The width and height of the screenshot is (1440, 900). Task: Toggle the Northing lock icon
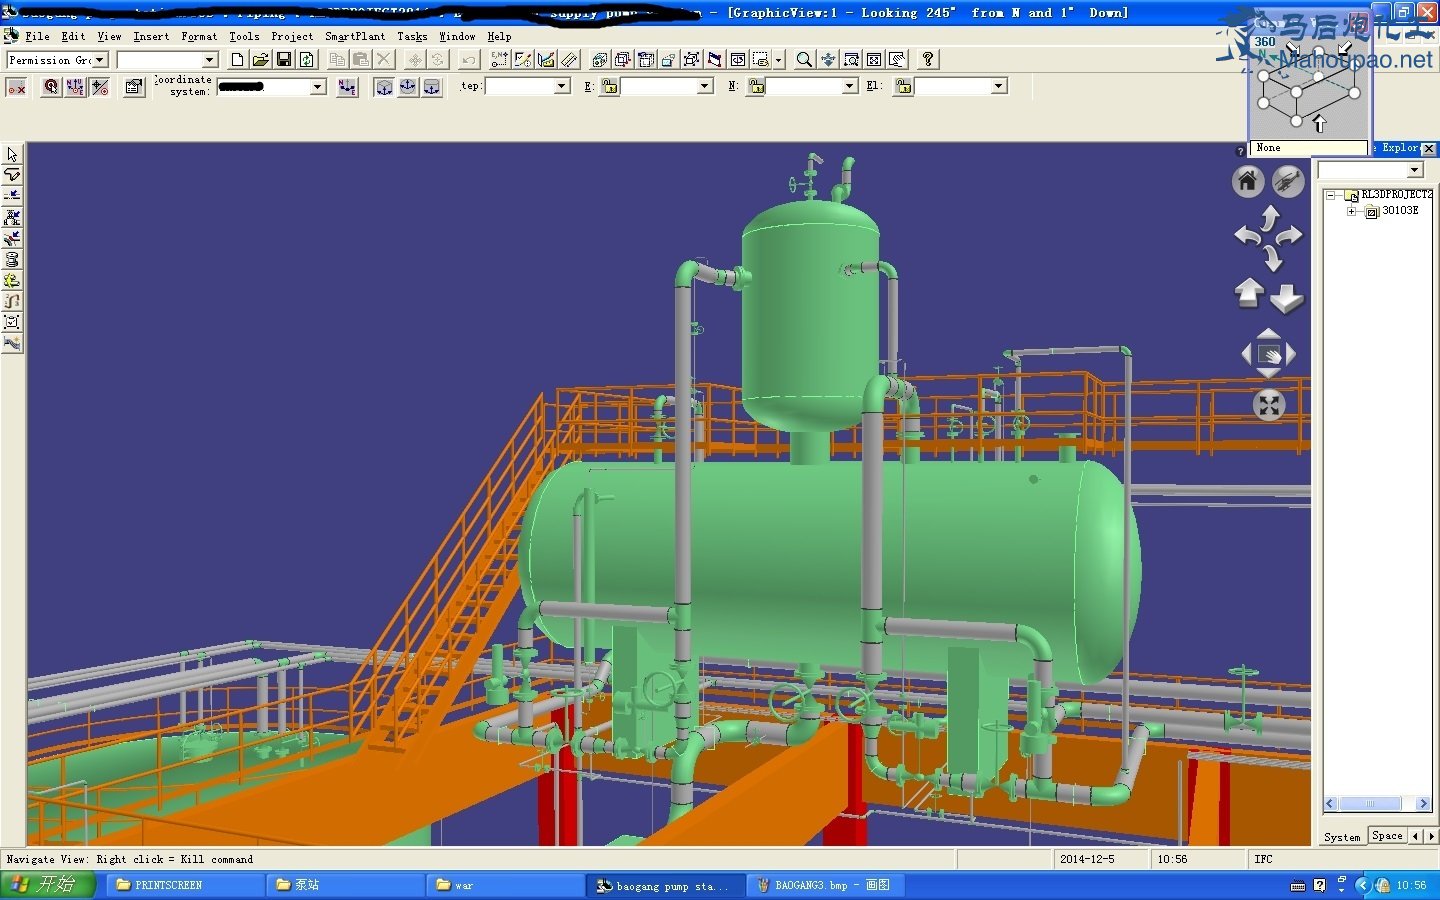click(x=757, y=87)
